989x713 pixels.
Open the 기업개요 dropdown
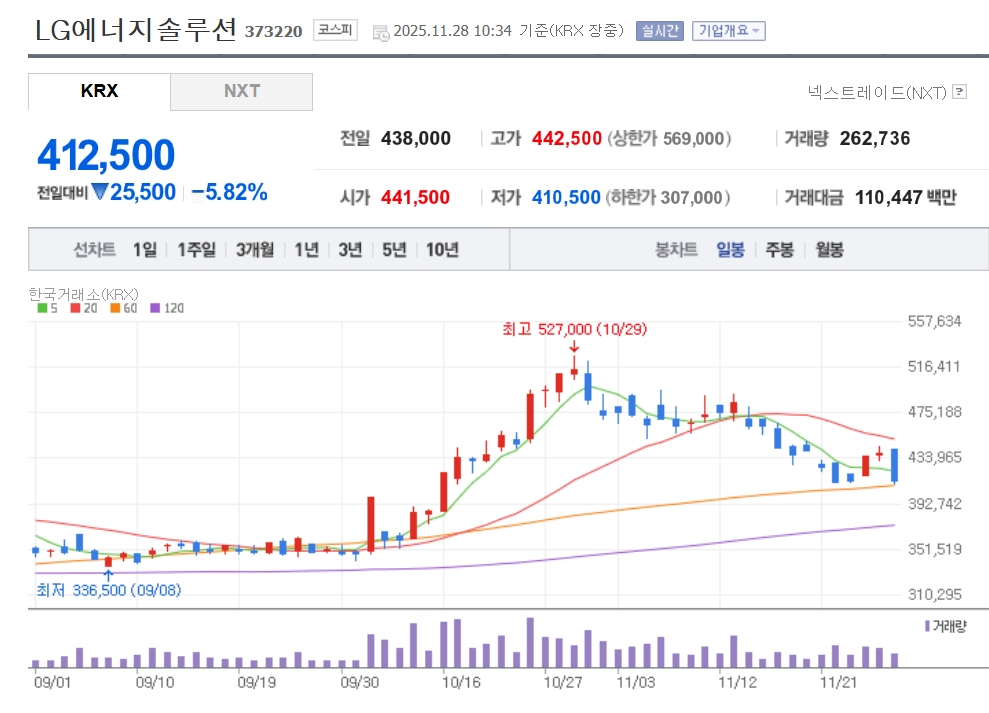click(729, 31)
